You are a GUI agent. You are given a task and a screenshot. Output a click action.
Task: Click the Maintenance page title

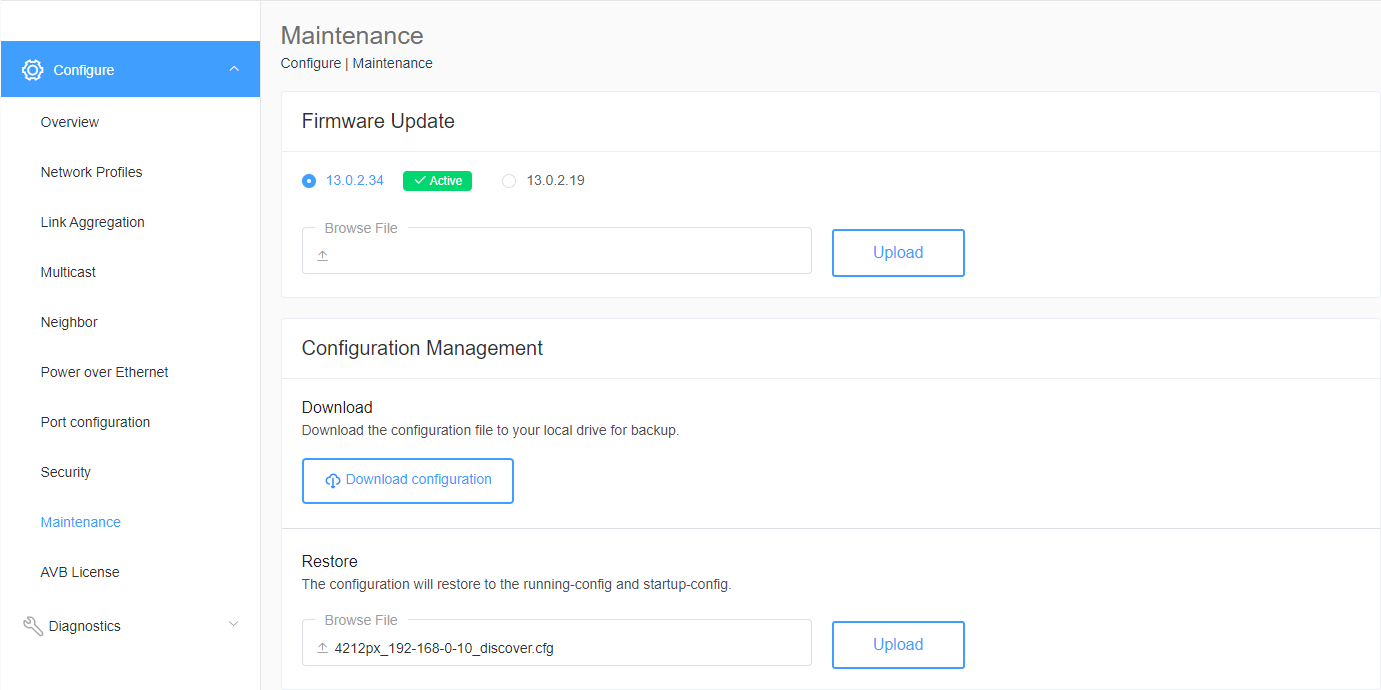click(x=352, y=35)
